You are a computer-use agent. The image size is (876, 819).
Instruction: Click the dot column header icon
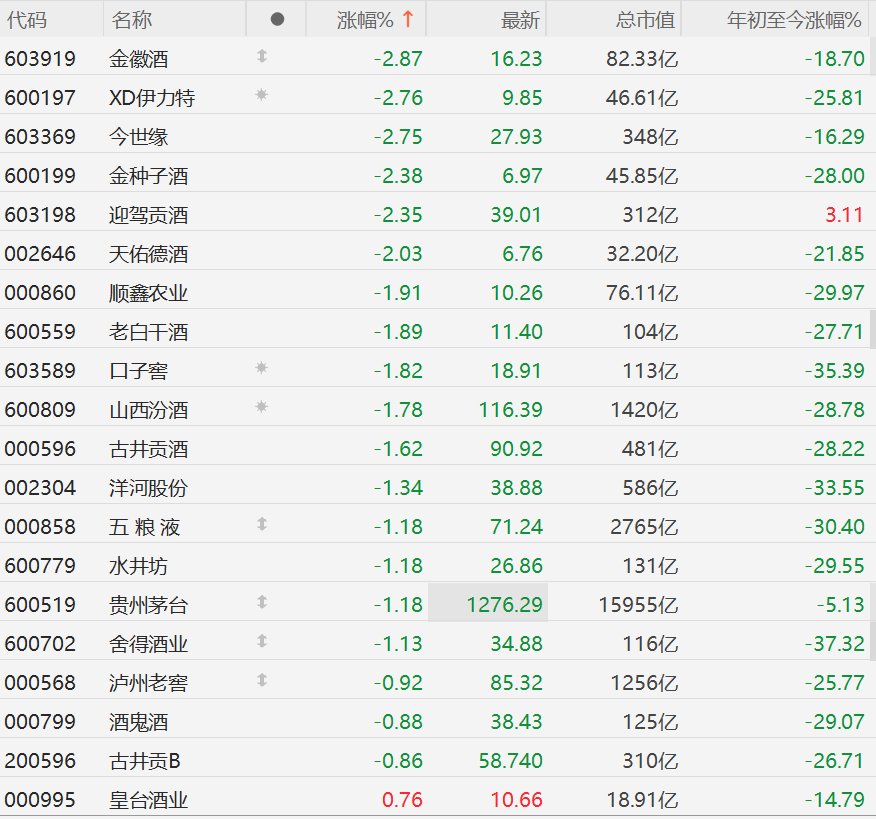[x=277, y=20]
